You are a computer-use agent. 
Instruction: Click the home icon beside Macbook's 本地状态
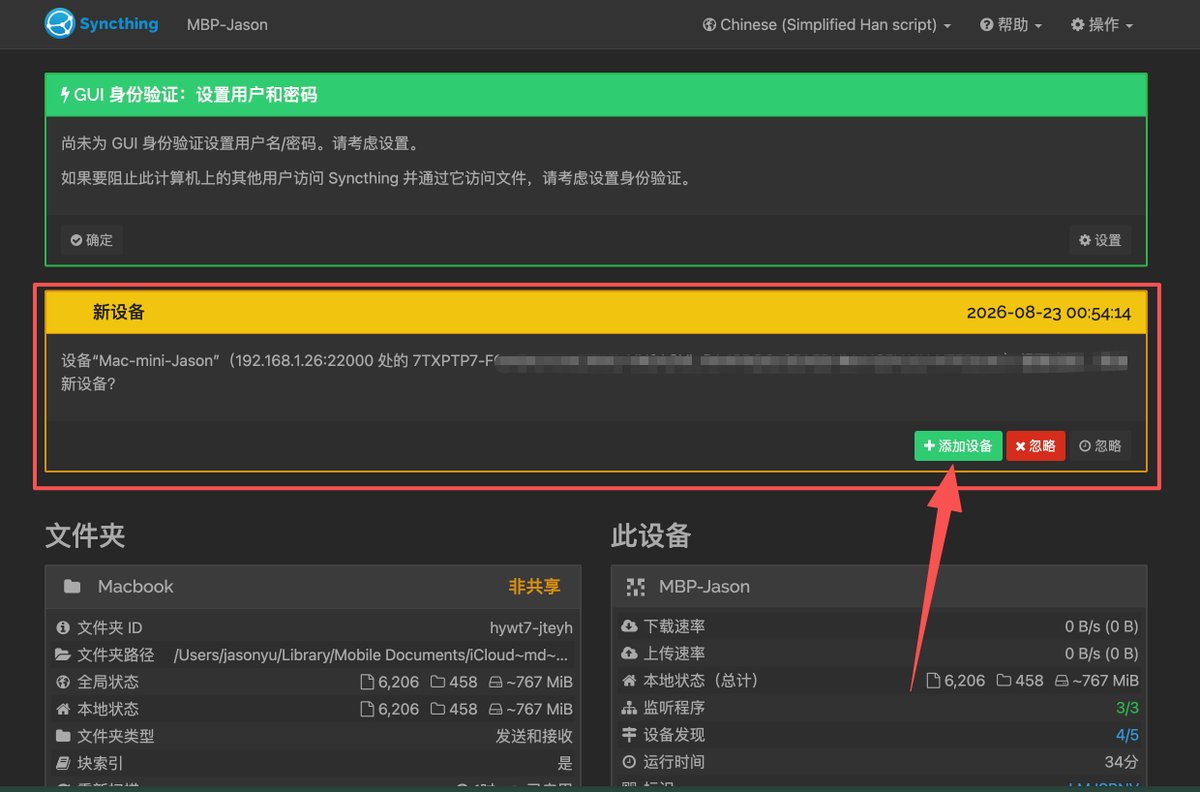point(64,709)
